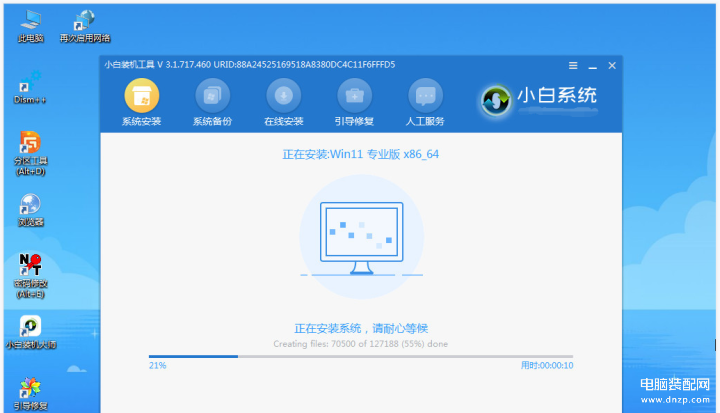The image size is (720, 413).
Task: Select the 引导修复 toolbar briefcase icon
Action: tap(354, 102)
